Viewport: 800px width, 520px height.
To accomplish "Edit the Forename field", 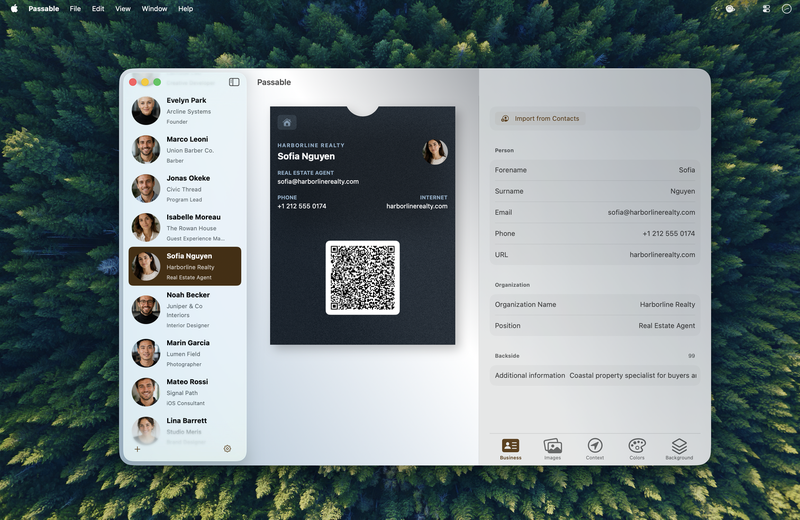I will pos(595,170).
